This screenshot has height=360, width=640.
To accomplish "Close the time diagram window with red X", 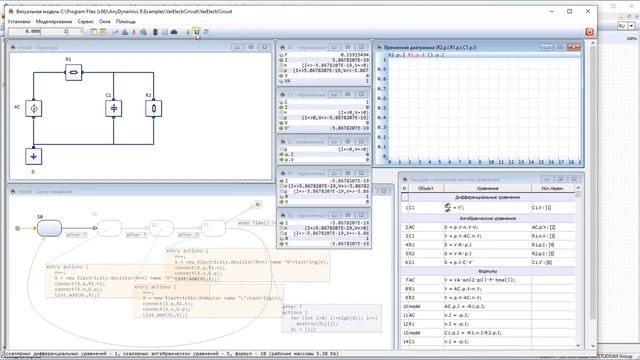I will [x=573, y=47].
